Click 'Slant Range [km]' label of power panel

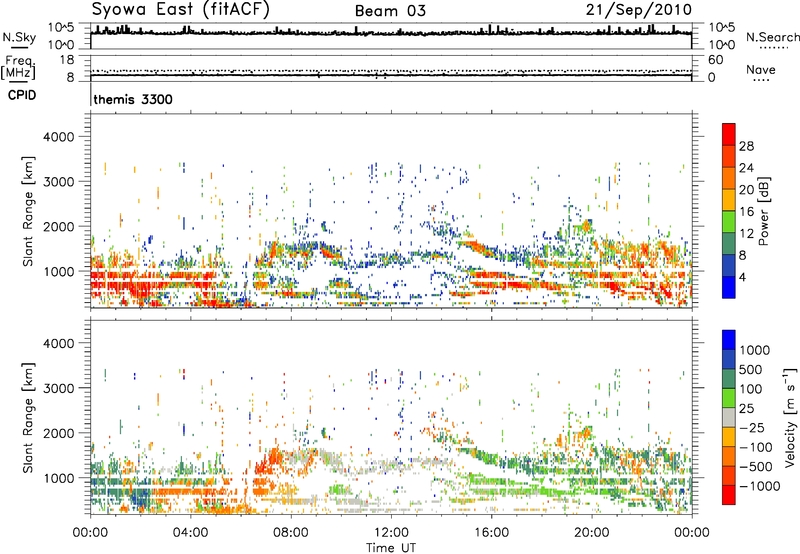click(28, 211)
